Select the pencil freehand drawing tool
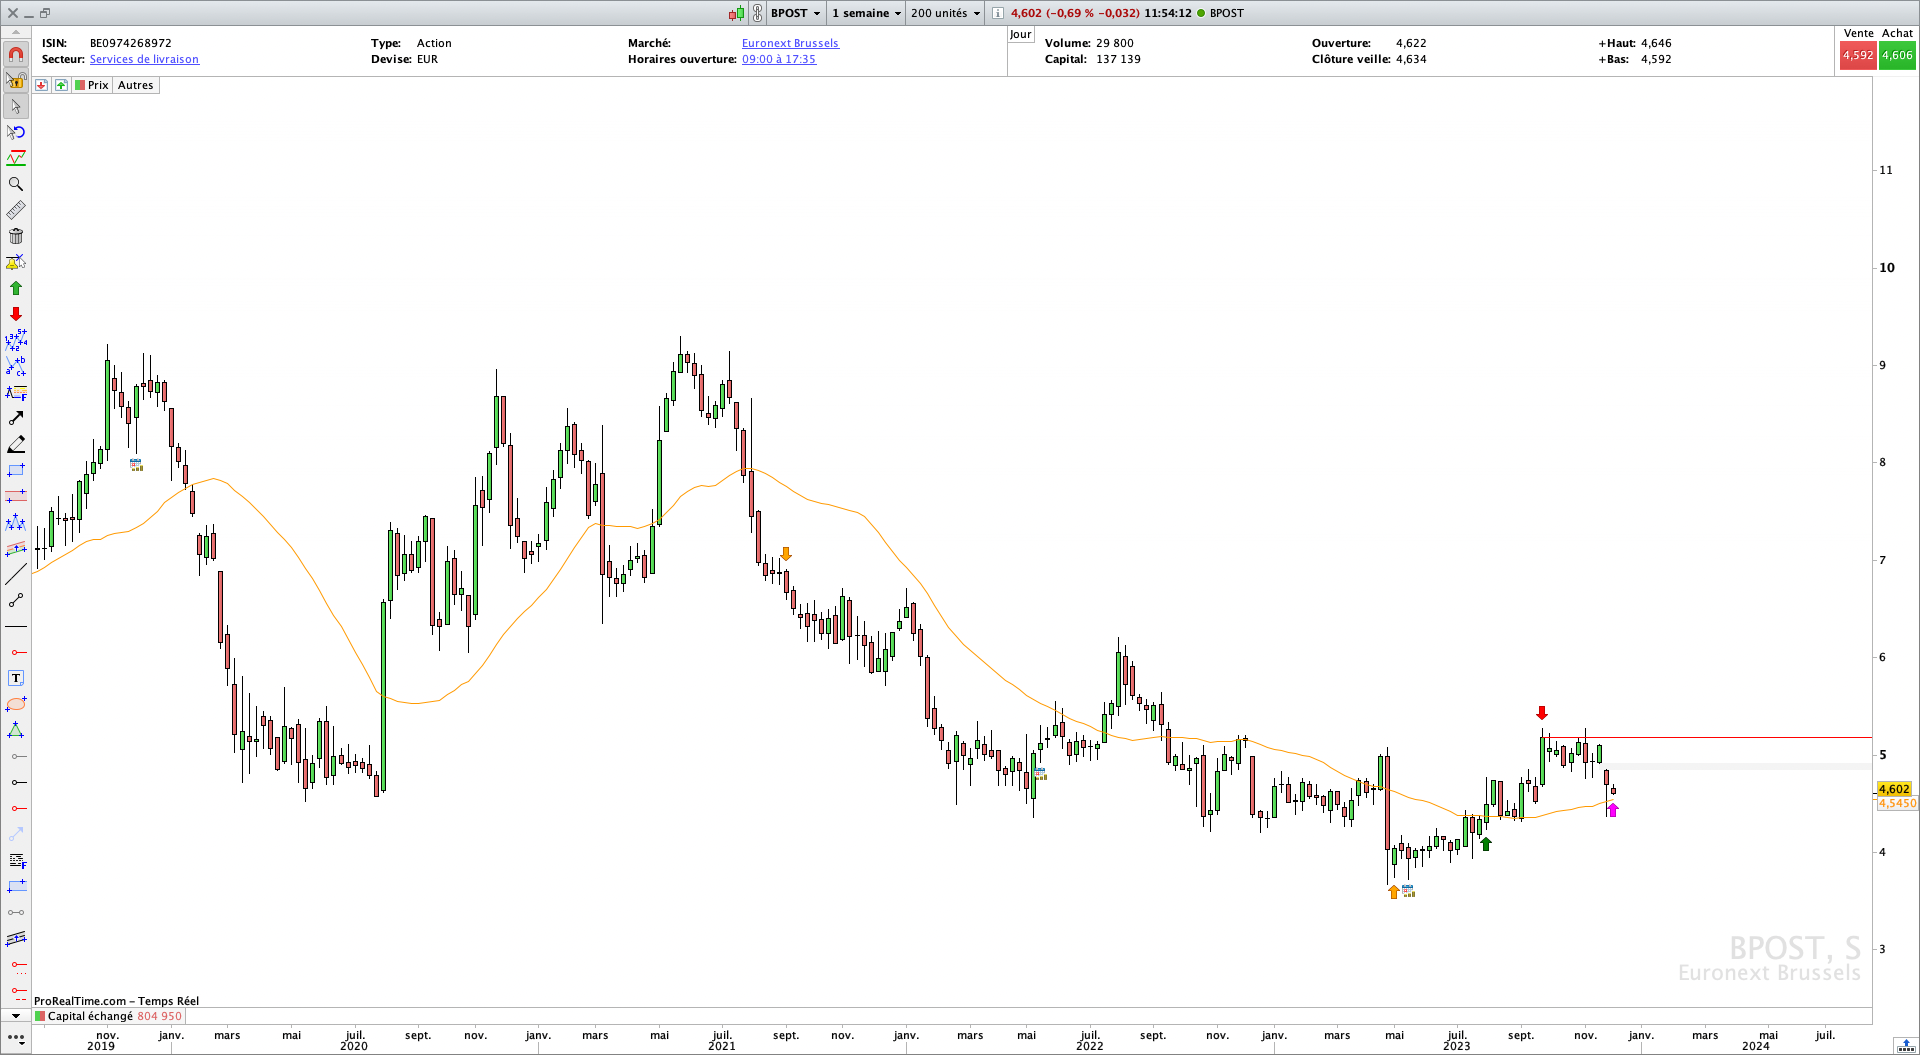 [16, 444]
